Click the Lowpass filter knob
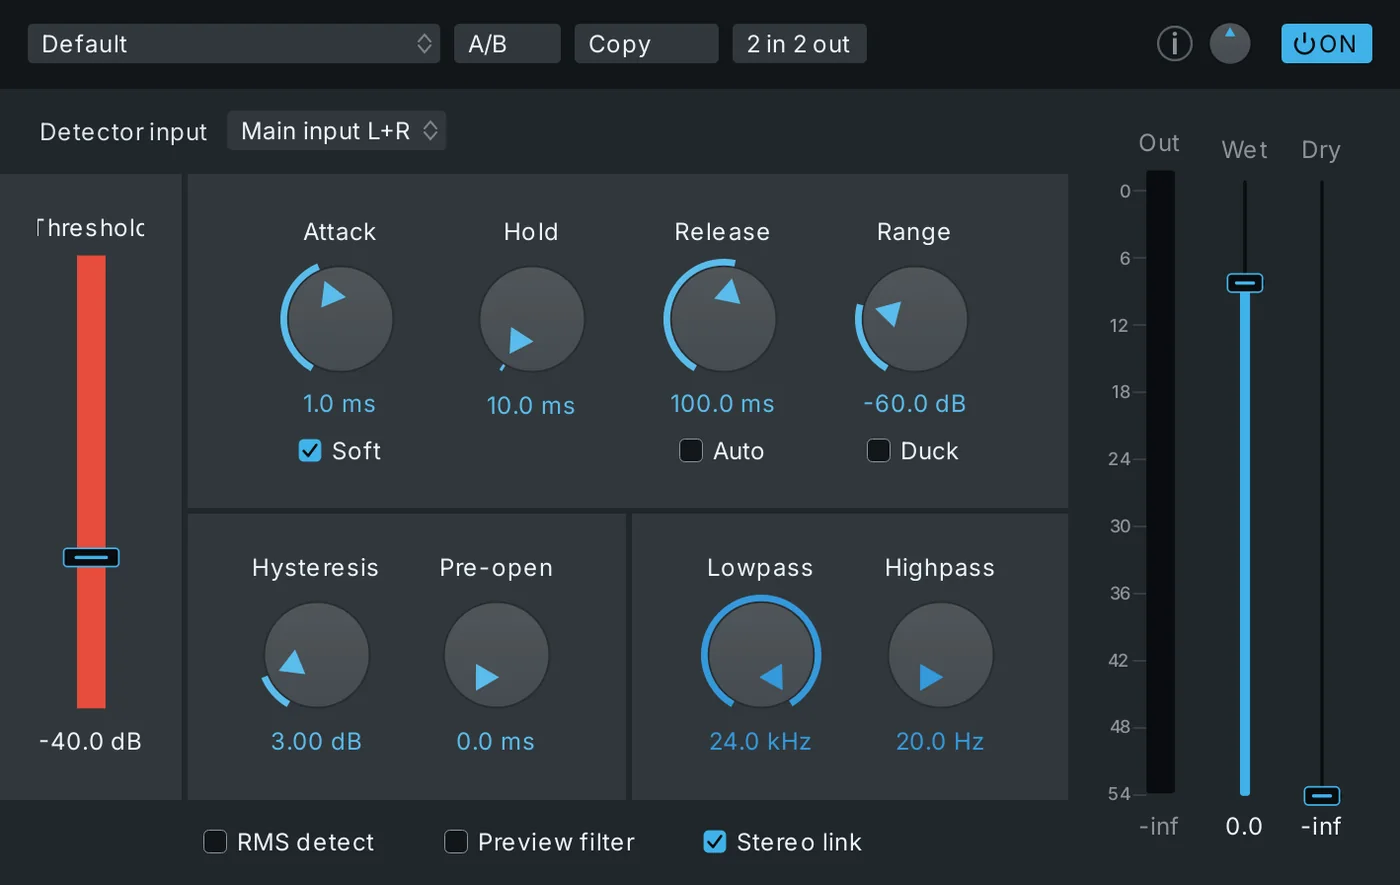 click(761, 656)
